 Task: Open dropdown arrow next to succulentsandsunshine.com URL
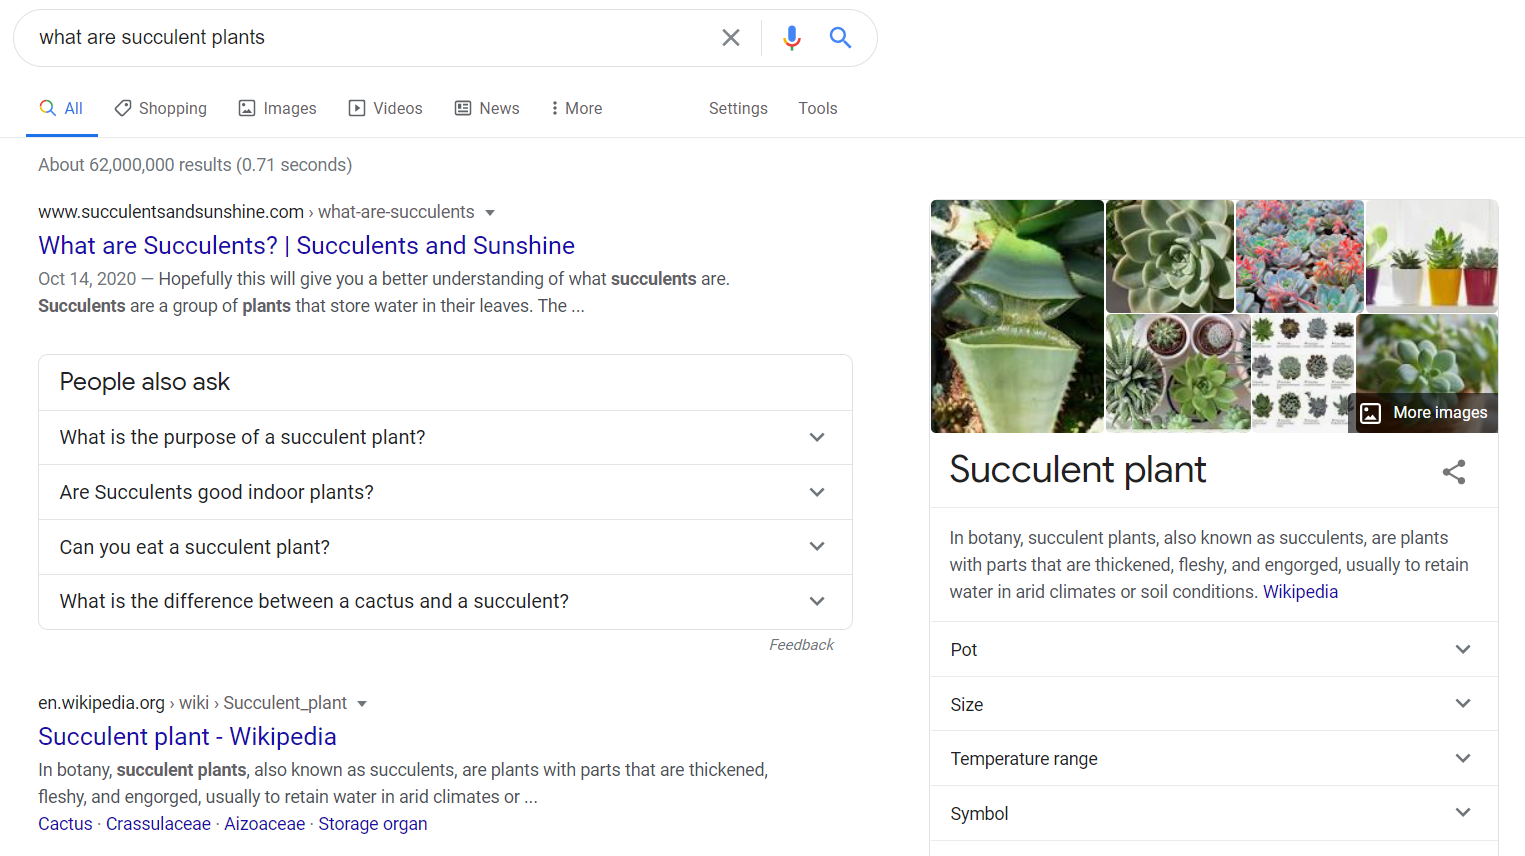[x=490, y=212]
